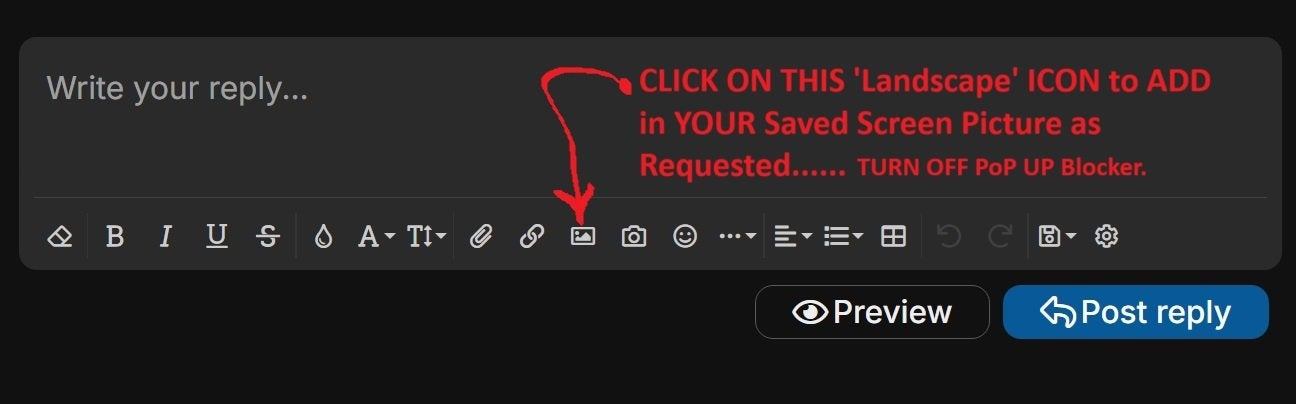The height and width of the screenshot is (404, 1296).
Task: Click the camera Media icon
Action: pyautogui.click(x=634, y=237)
